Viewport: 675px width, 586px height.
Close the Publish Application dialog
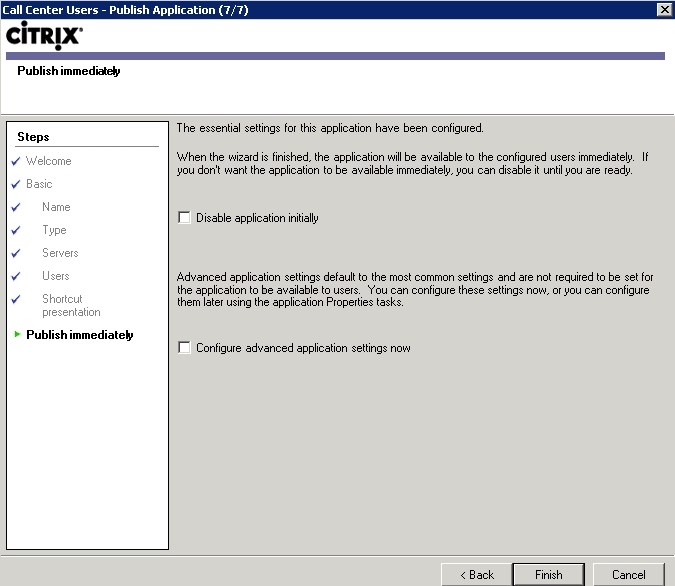coord(664,9)
